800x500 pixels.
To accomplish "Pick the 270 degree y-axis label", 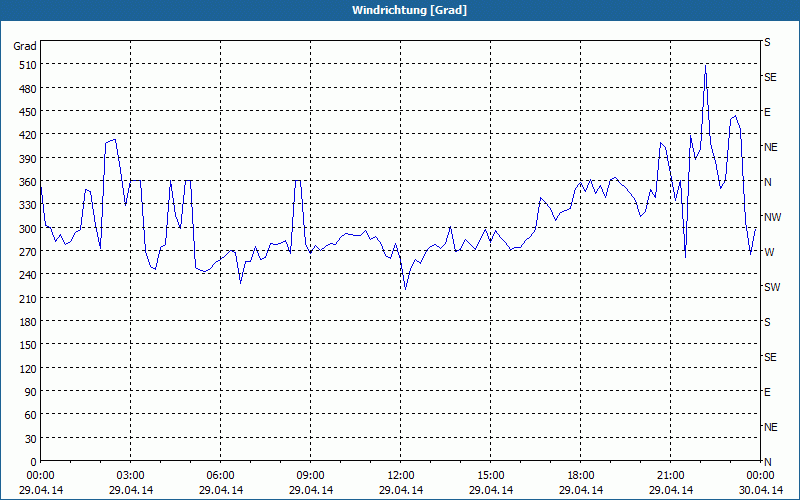I will click(25, 251).
